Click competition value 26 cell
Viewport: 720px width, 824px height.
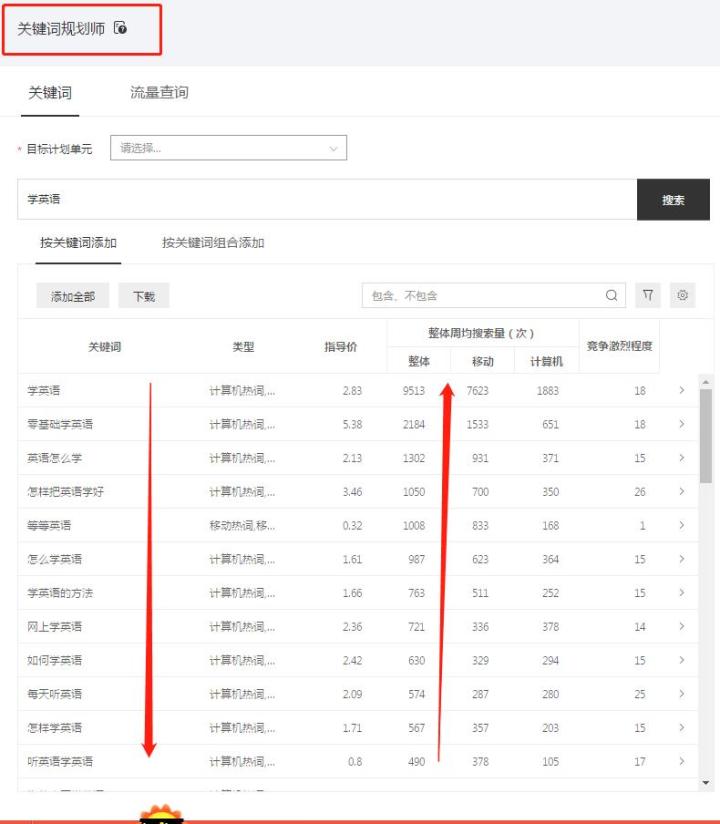(640, 491)
